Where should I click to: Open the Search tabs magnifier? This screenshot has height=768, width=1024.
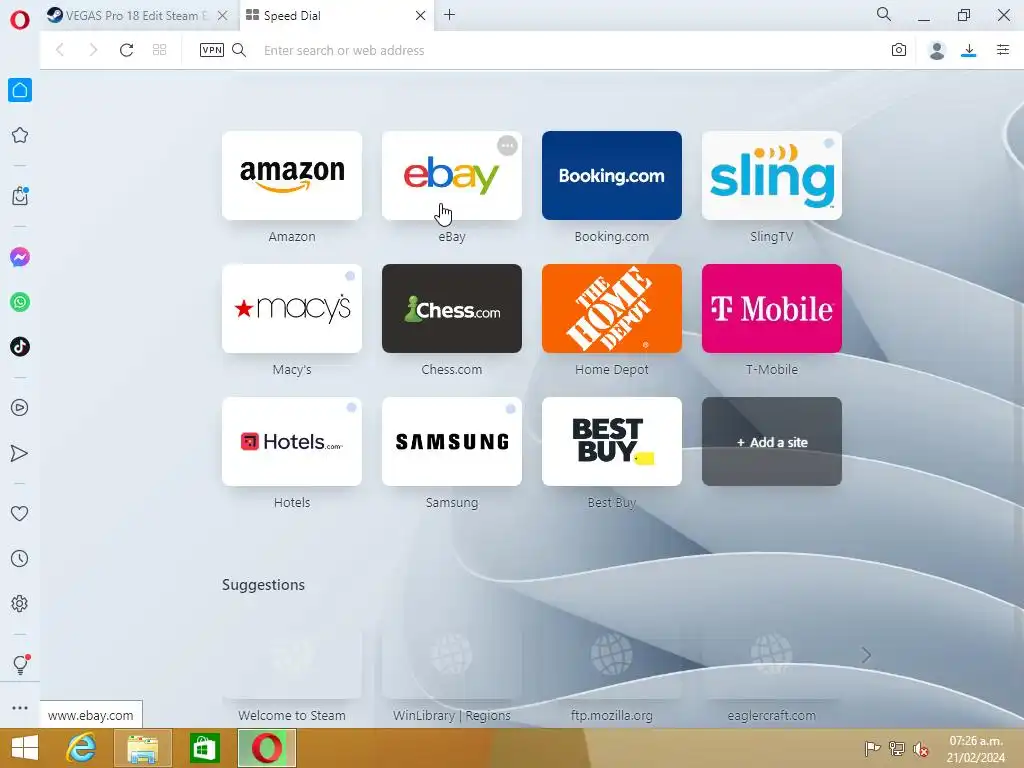click(884, 14)
